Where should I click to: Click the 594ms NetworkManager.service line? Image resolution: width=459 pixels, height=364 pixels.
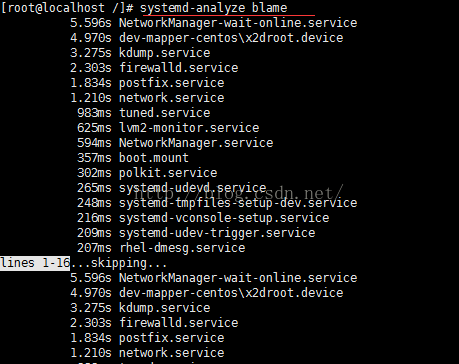pos(175,143)
